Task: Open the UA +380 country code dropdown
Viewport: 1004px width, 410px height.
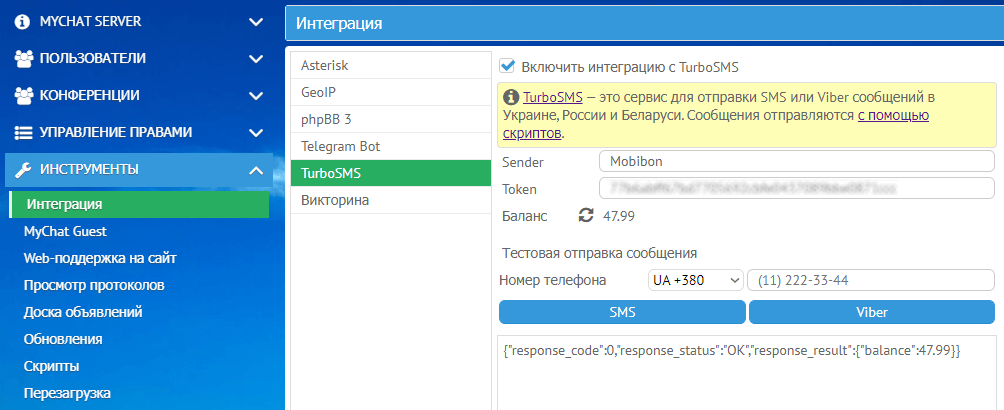Action: point(695,281)
